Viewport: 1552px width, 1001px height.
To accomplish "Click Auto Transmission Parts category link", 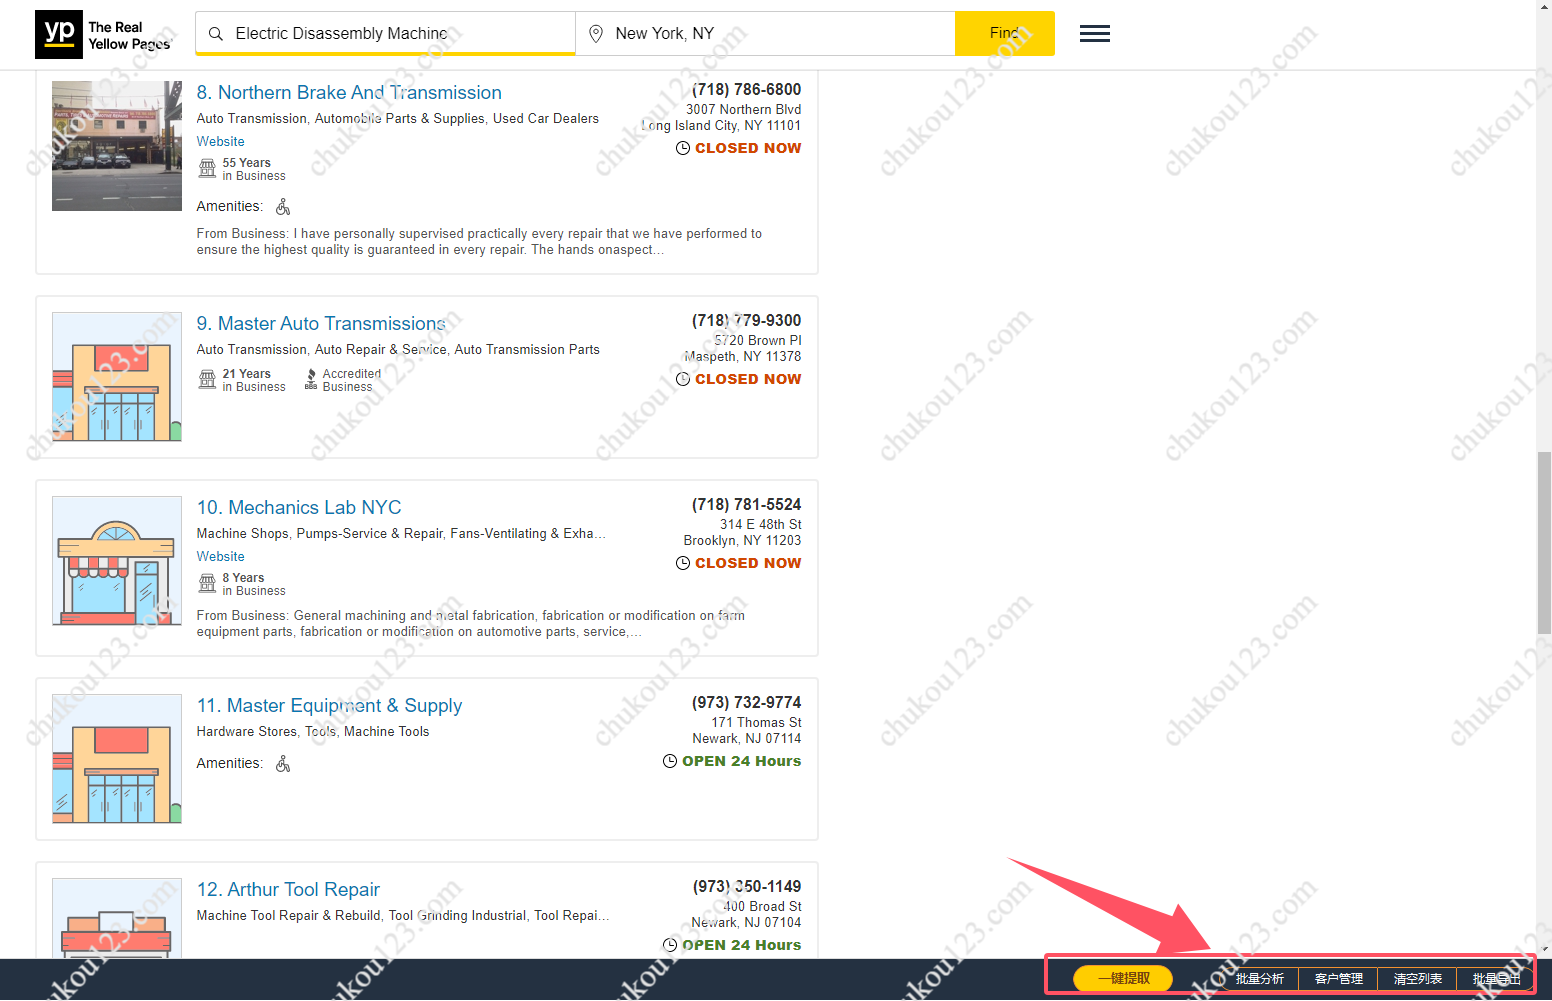I will 527,350.
